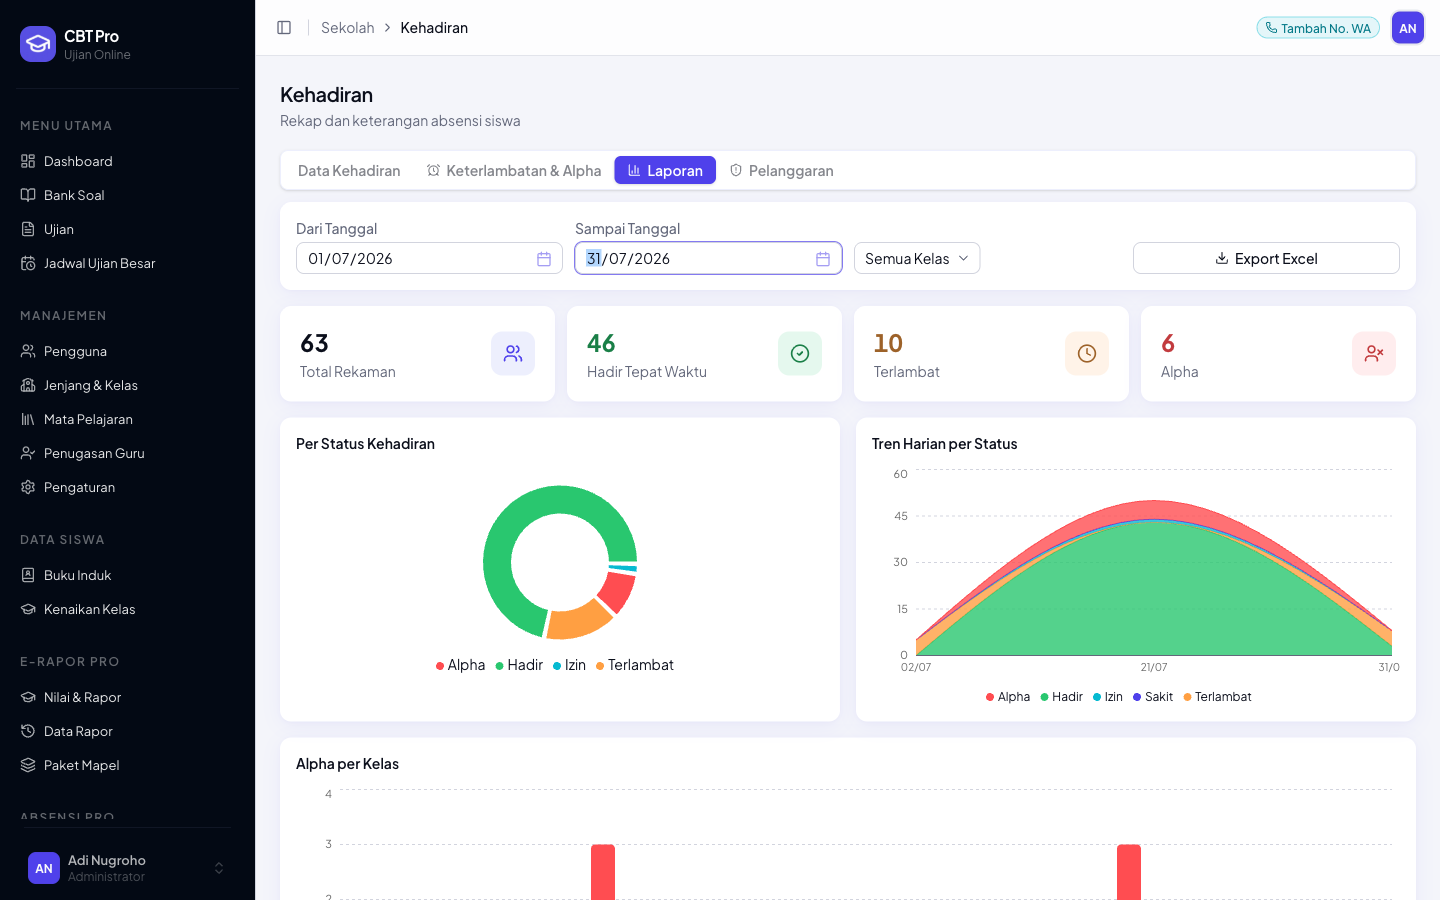The height and width of the screenshot is (900, 1440).
Task: Click the 'Tren Harian per Status' chart title
Action: tap(944, 444)
